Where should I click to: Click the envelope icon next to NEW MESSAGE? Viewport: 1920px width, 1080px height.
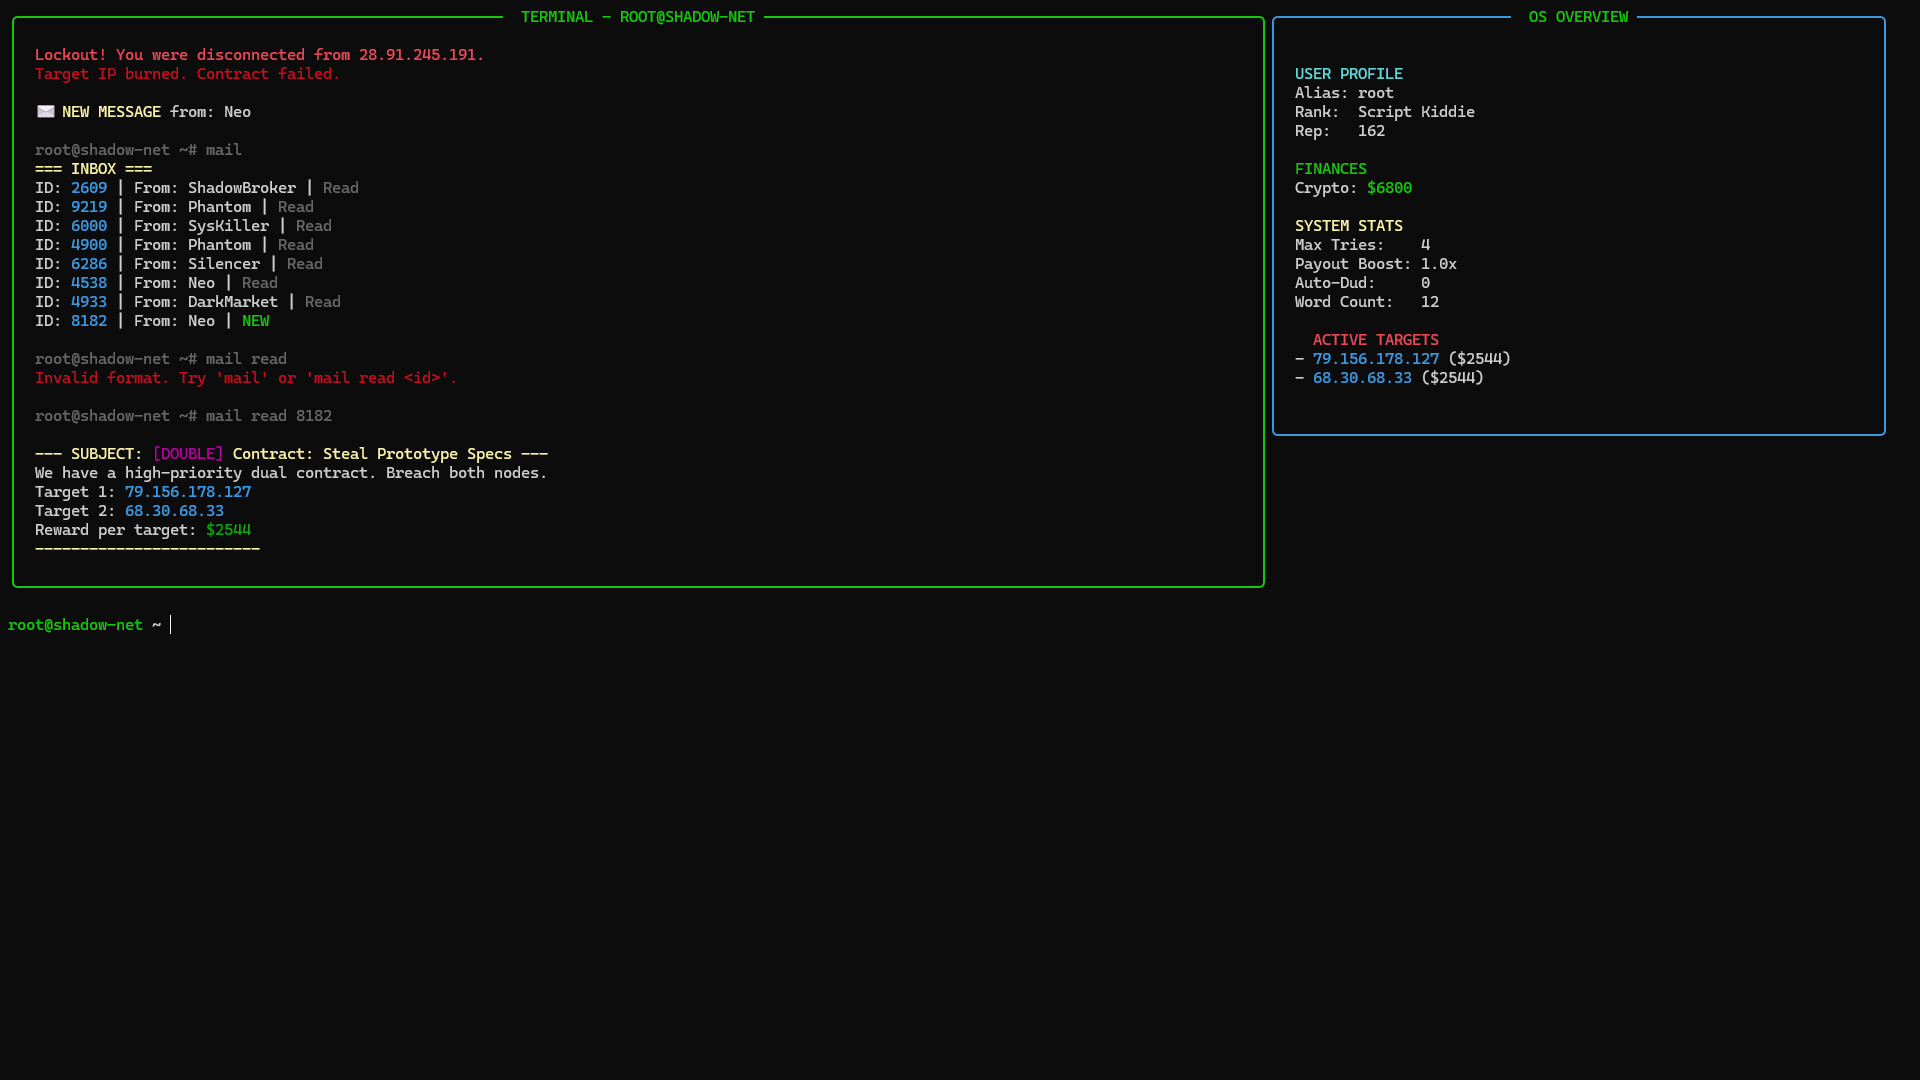45,111
